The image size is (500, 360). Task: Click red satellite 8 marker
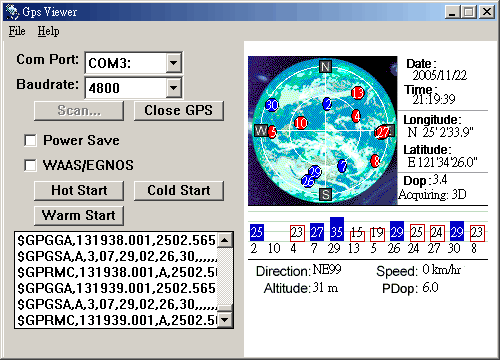pos(375,161)
